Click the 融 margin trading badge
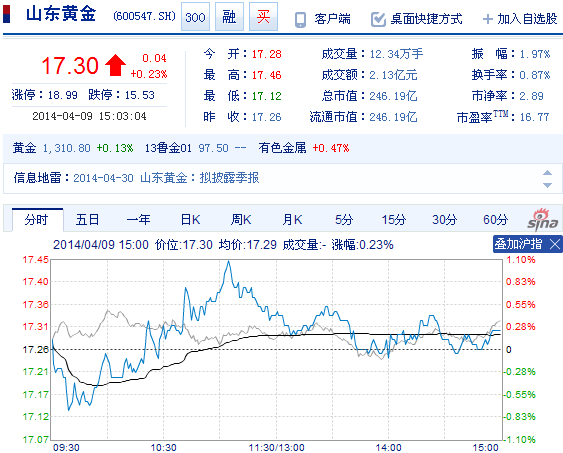 pyautogui.click(x=229, y=17)
